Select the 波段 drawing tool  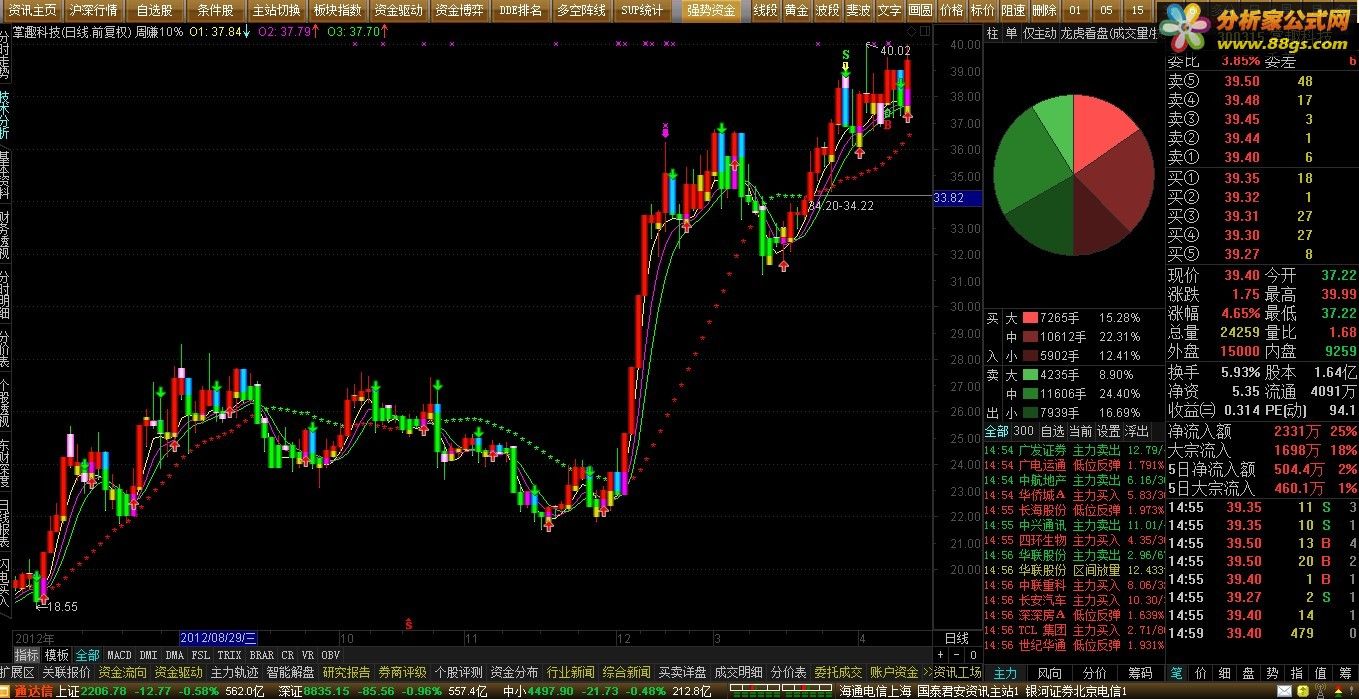pos(827,10)
